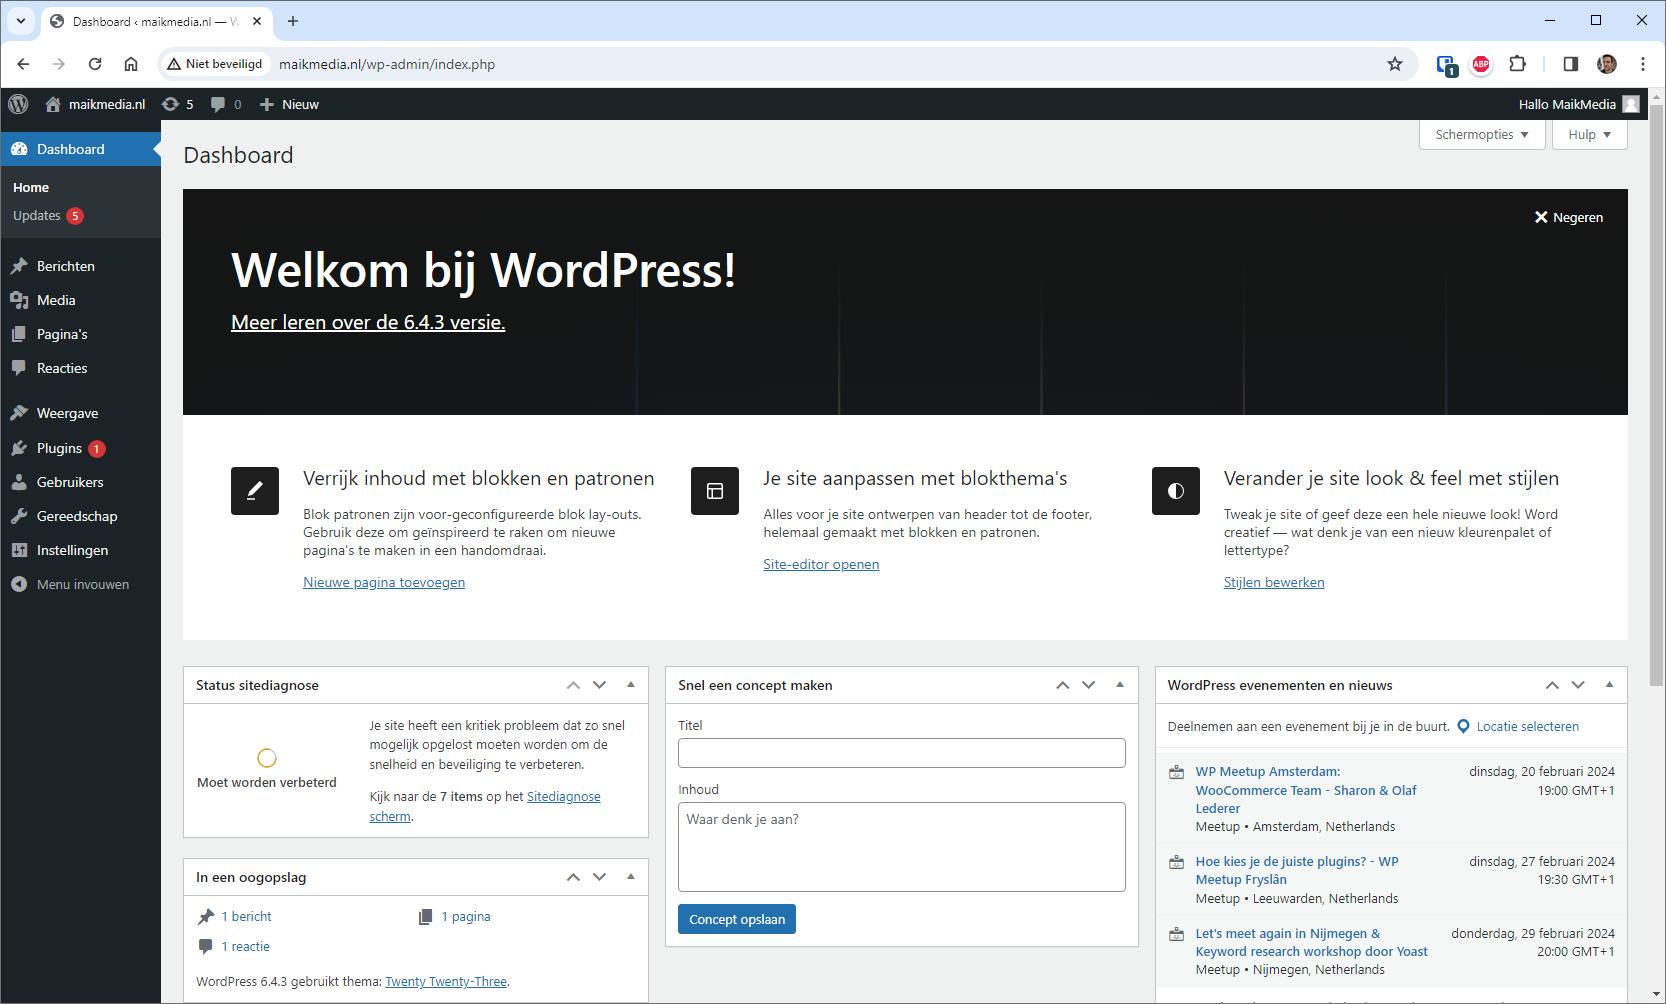Viewport: 1666px width, 1004px height.
Task: Click the browser home button
Action: (131, 64)
